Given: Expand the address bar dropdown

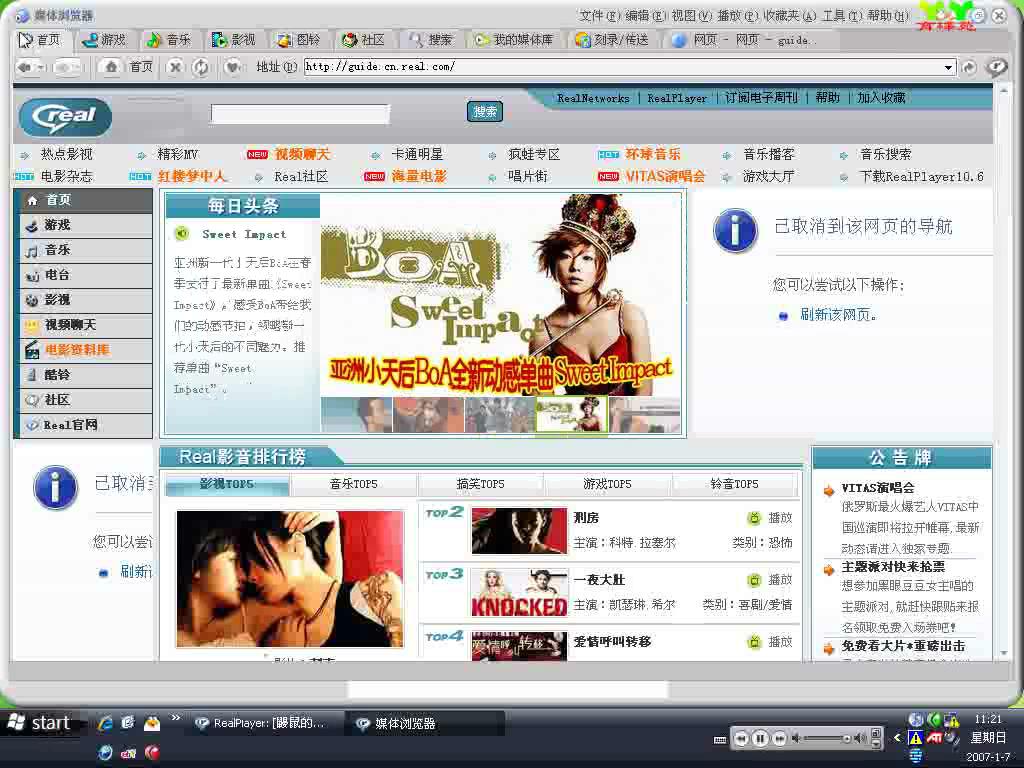Looking at the screenshot, I should 948,67.
